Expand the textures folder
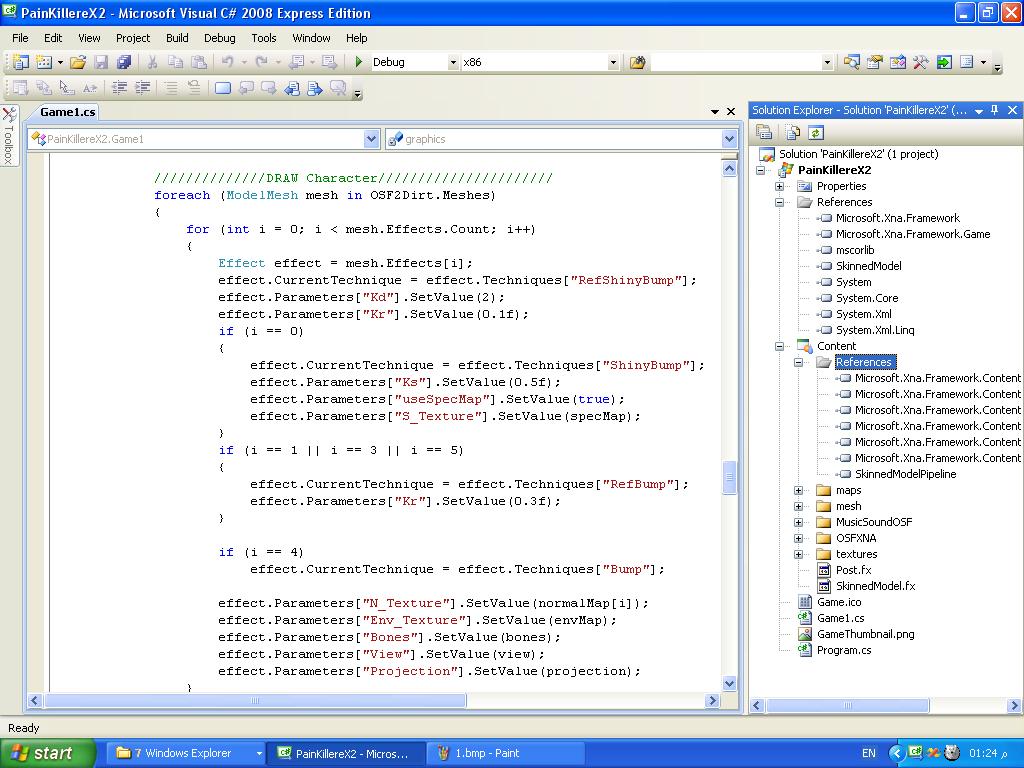1024x768 pixels. coord(798,554)
